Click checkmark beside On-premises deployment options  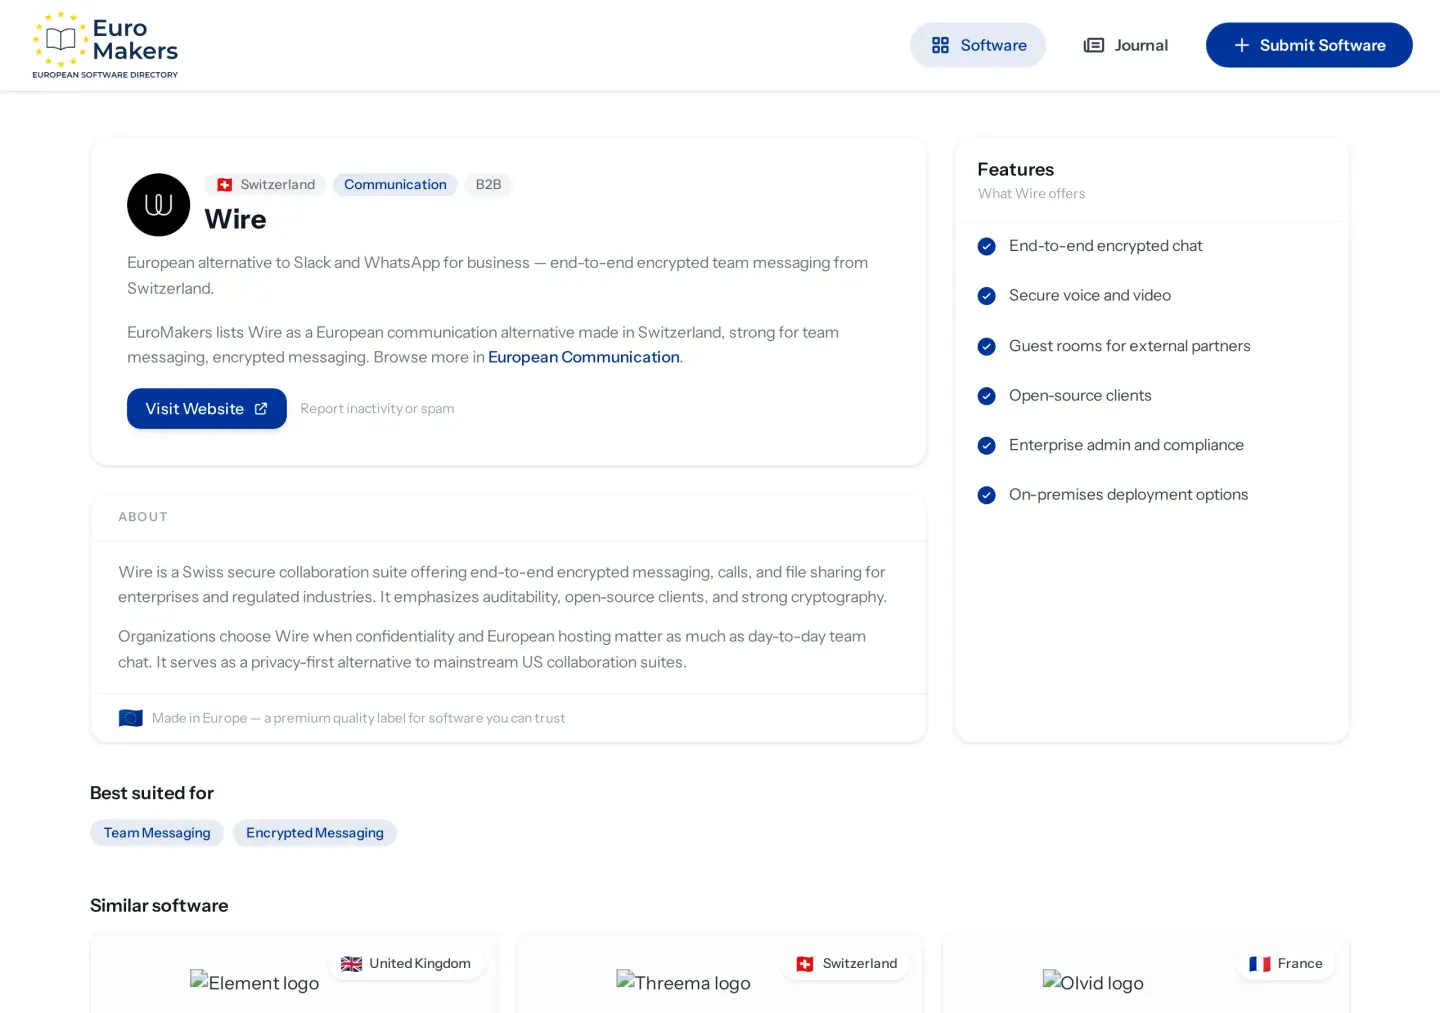click(986, 495)
